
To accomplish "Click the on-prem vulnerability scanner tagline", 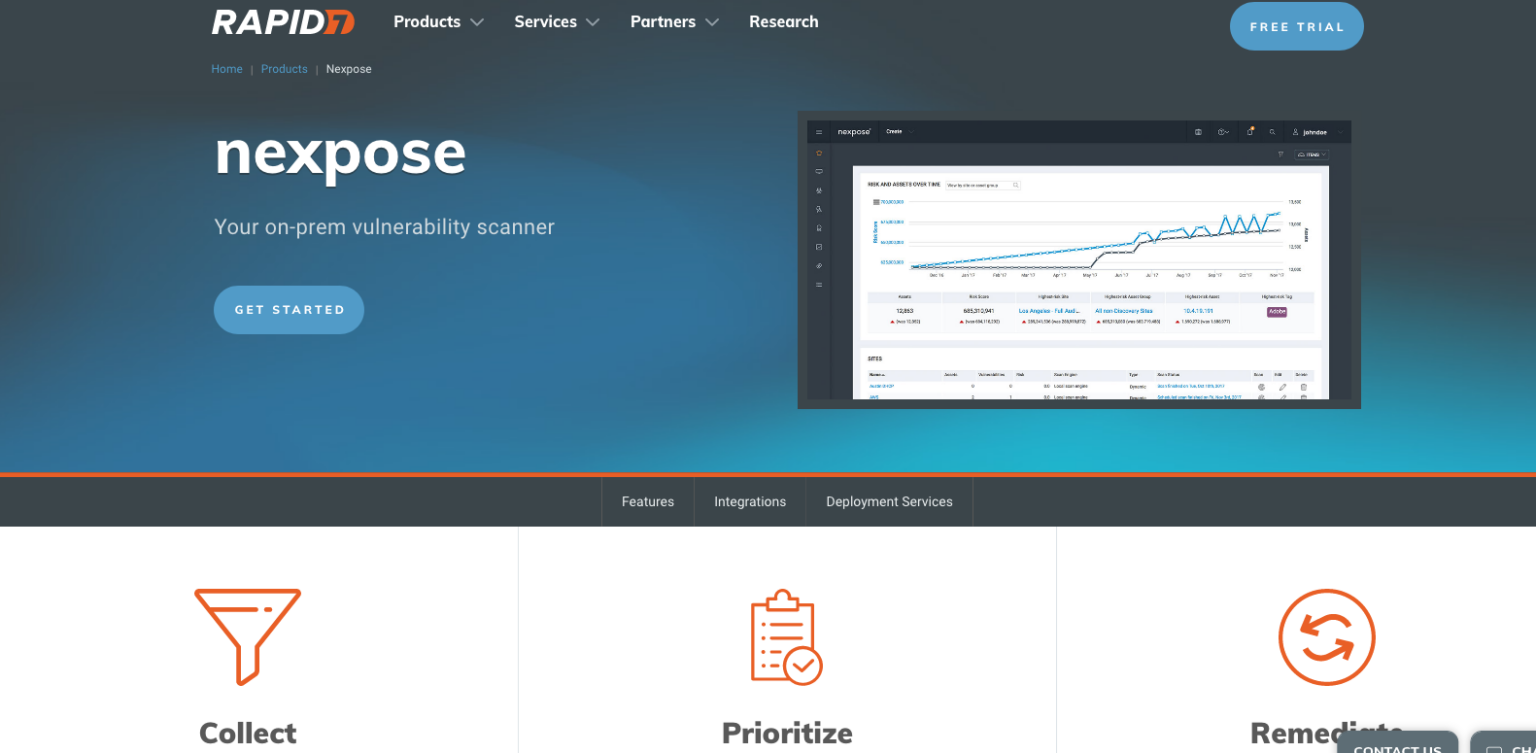I will click(x=384, y=227).
